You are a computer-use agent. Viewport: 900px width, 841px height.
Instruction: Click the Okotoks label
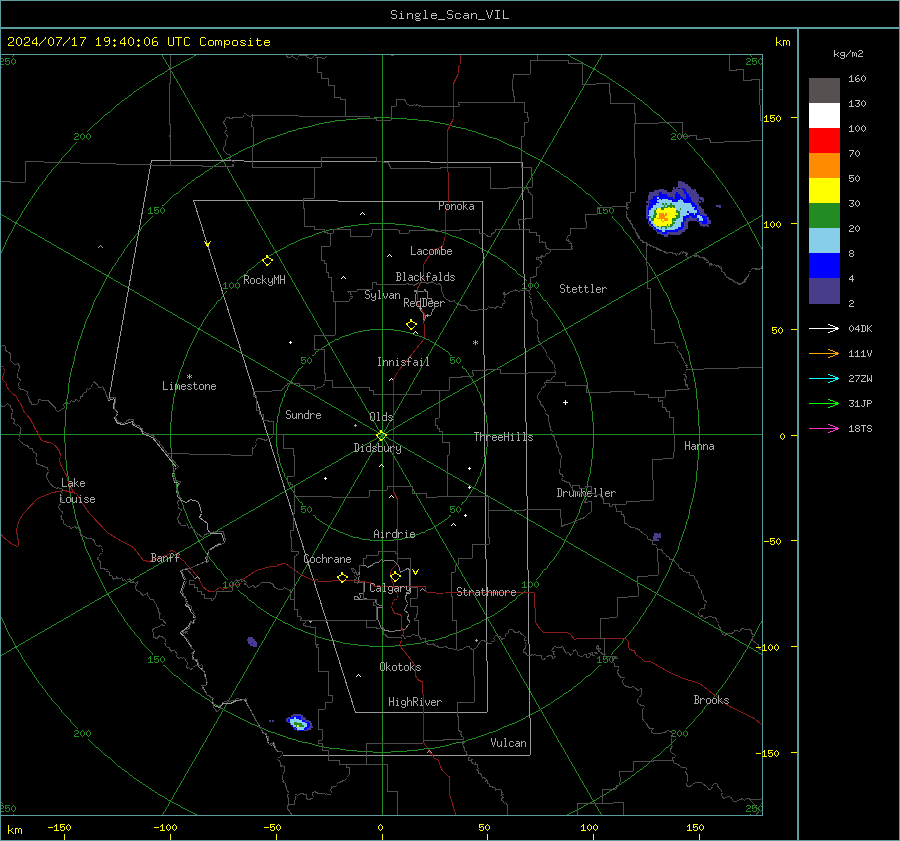pos(400,667)
